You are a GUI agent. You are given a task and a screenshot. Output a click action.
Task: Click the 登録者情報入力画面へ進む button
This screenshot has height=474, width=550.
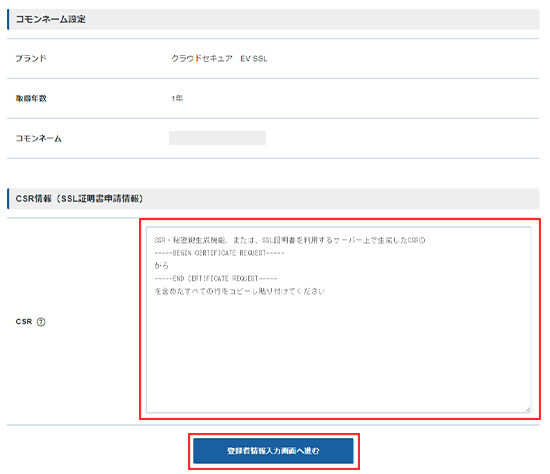(273, 451)
